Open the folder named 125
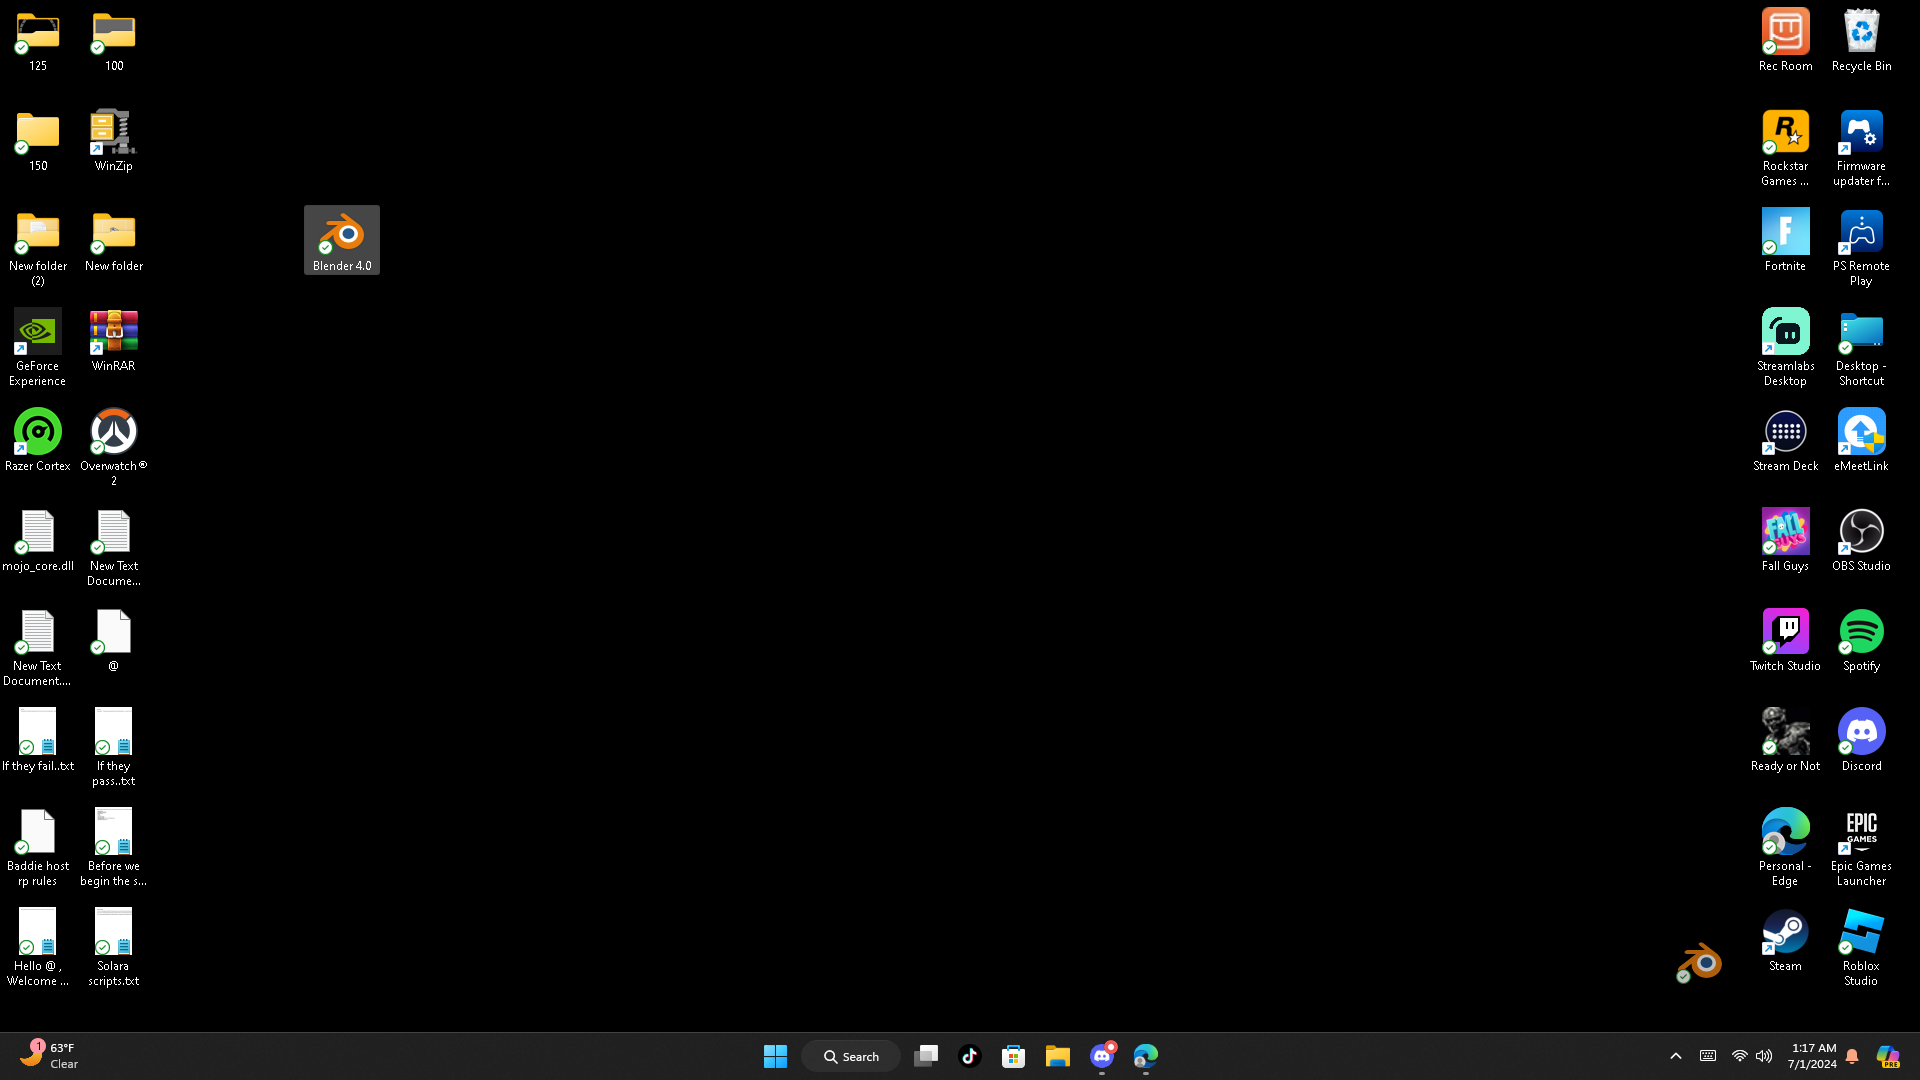 tap(38, 40)
